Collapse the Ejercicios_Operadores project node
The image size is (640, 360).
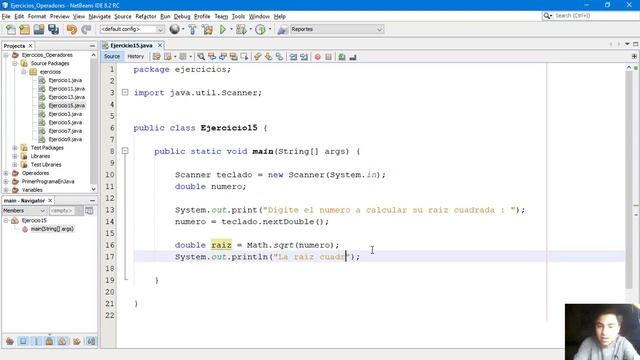(6, 55)
